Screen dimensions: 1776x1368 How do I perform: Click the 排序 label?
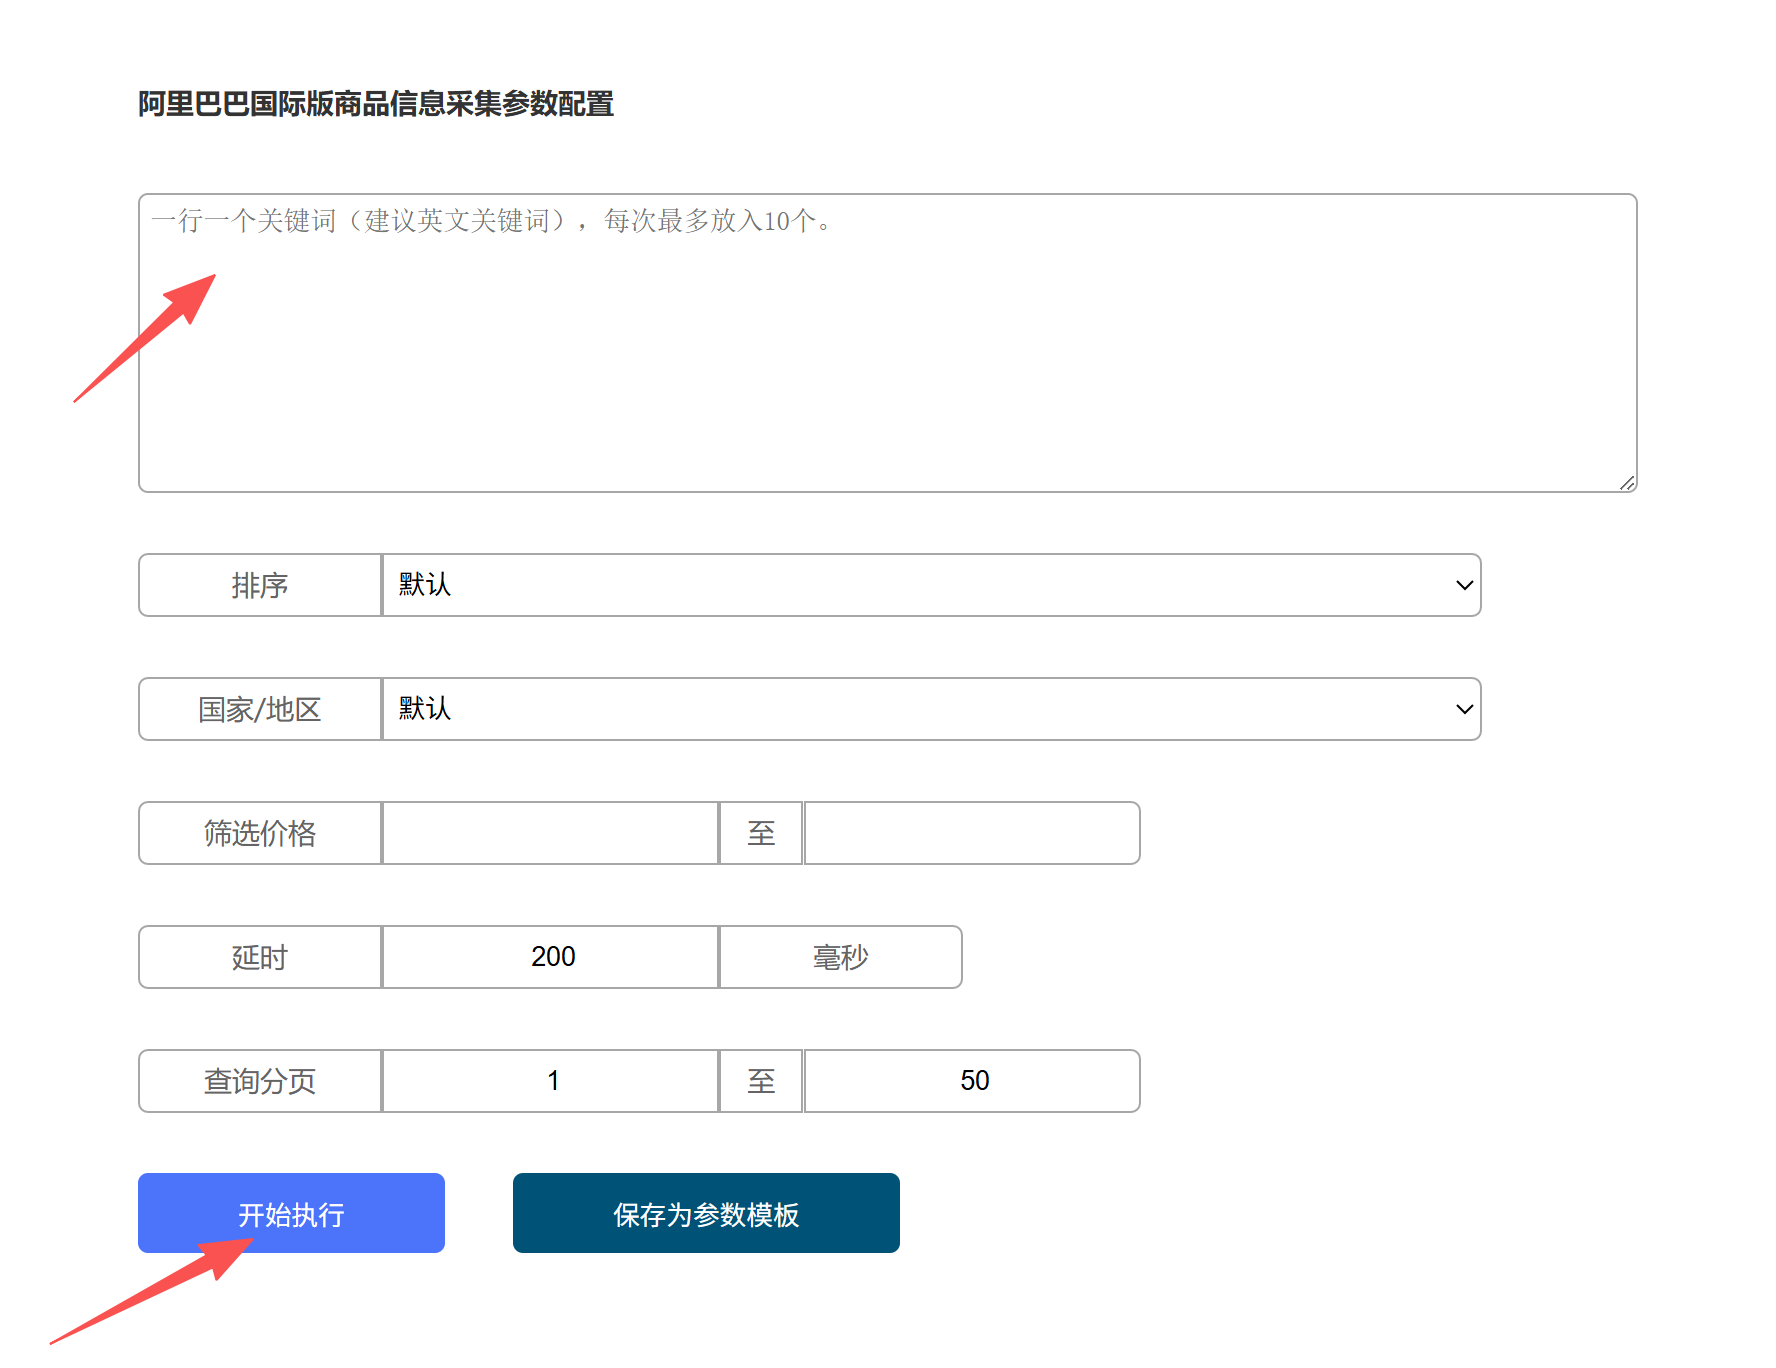(260, 585)
